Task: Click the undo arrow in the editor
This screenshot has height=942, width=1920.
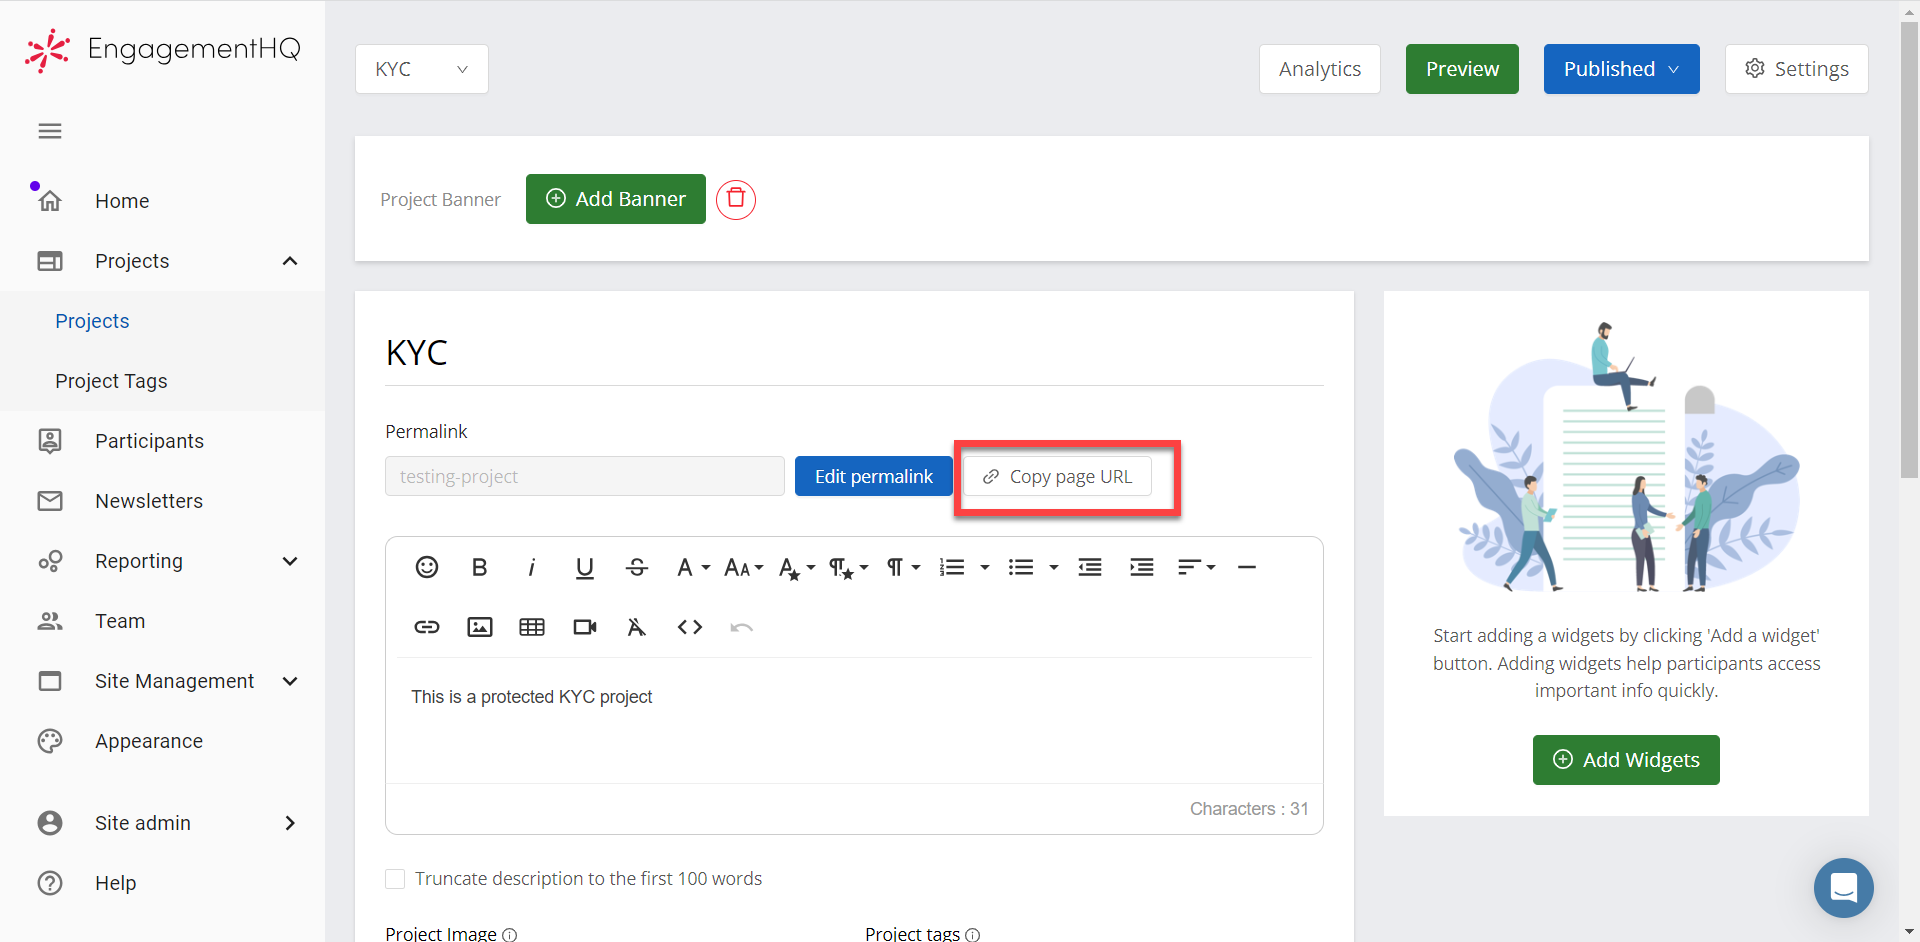Action: point(742,627)
